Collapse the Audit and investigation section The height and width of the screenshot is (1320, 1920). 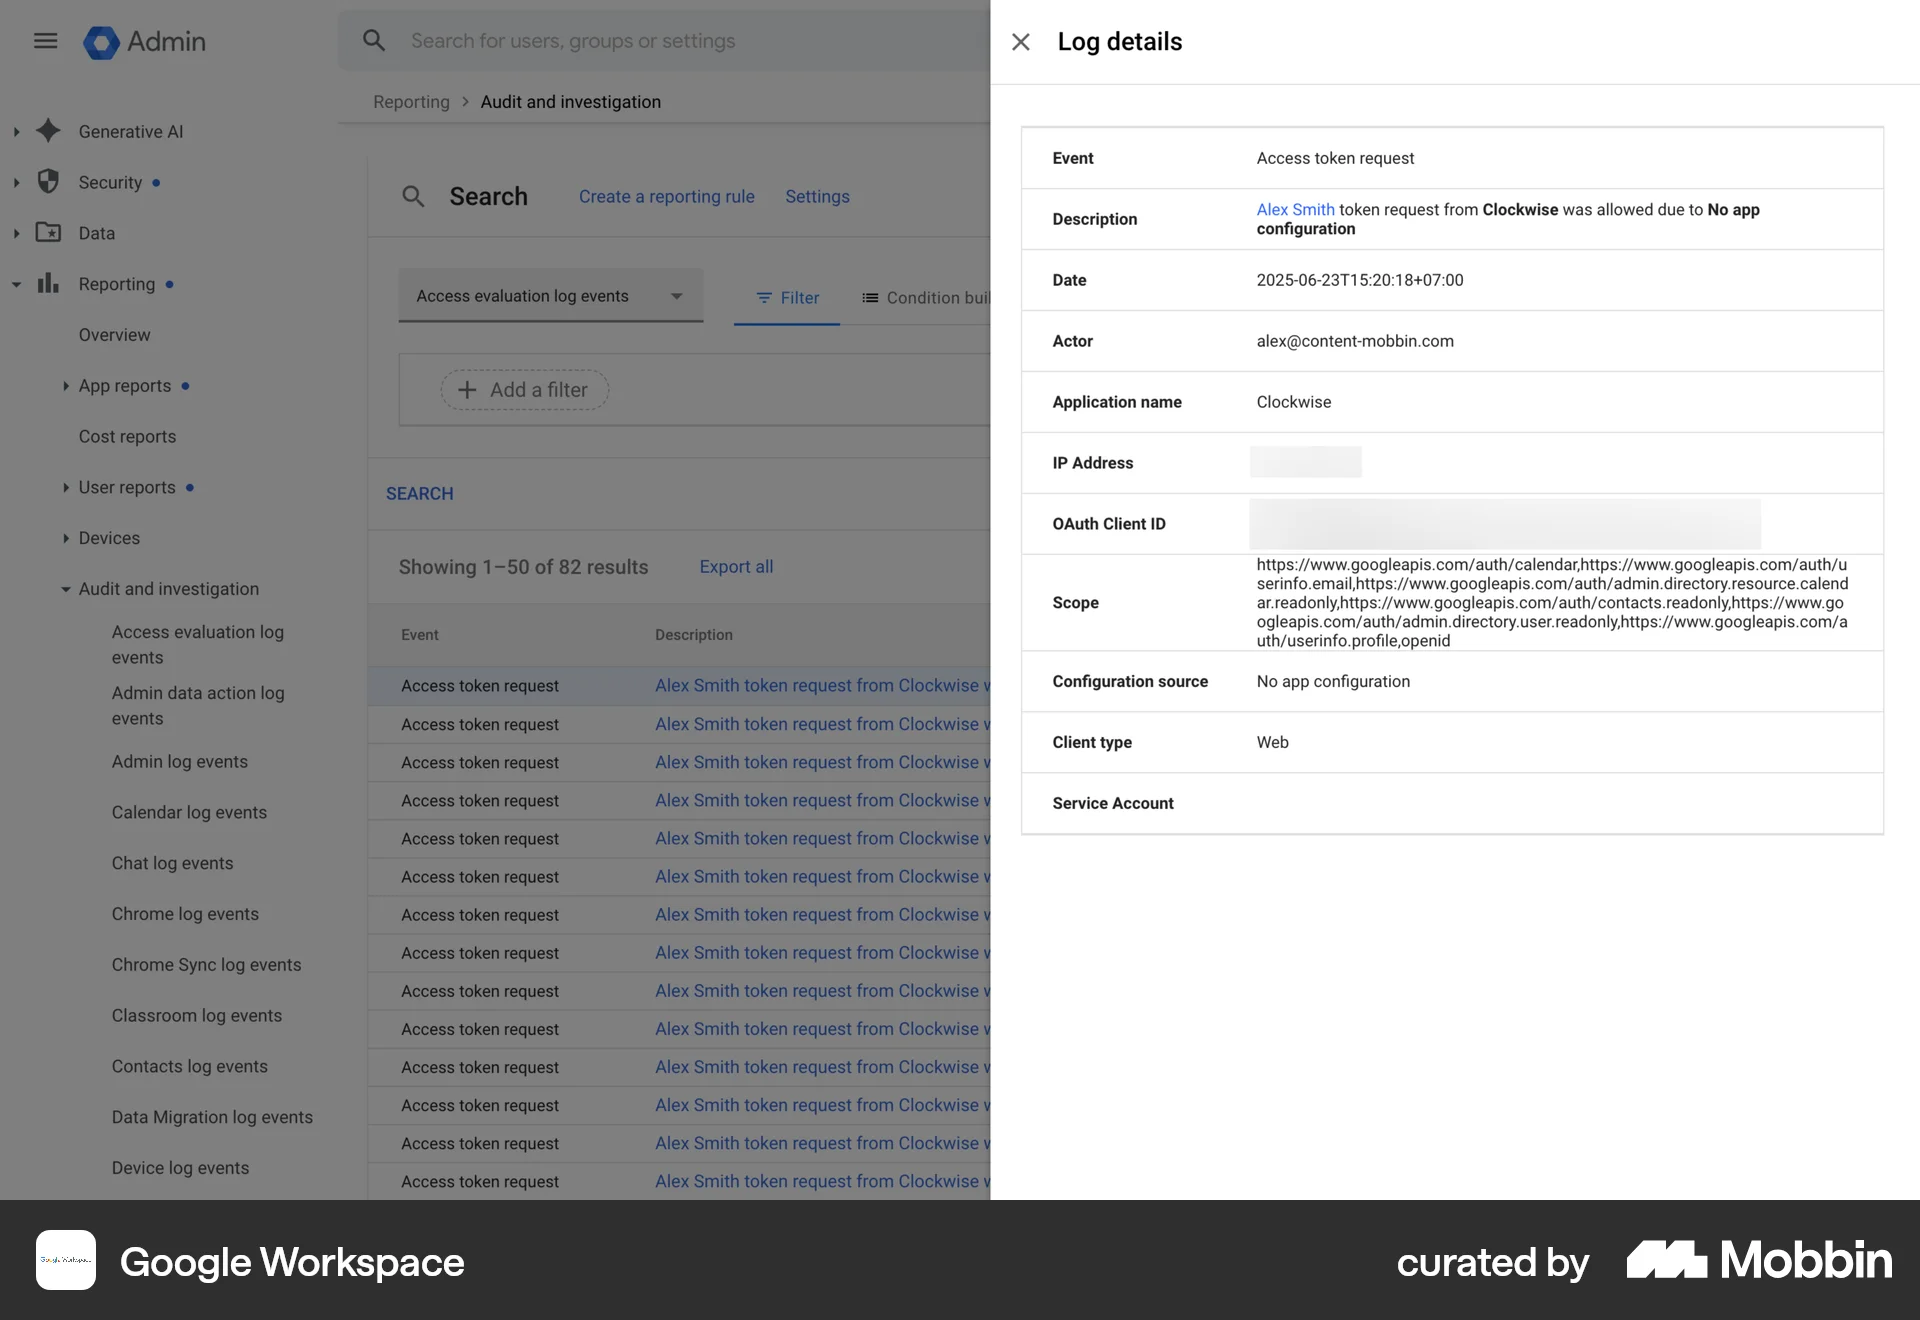point(64,588)
